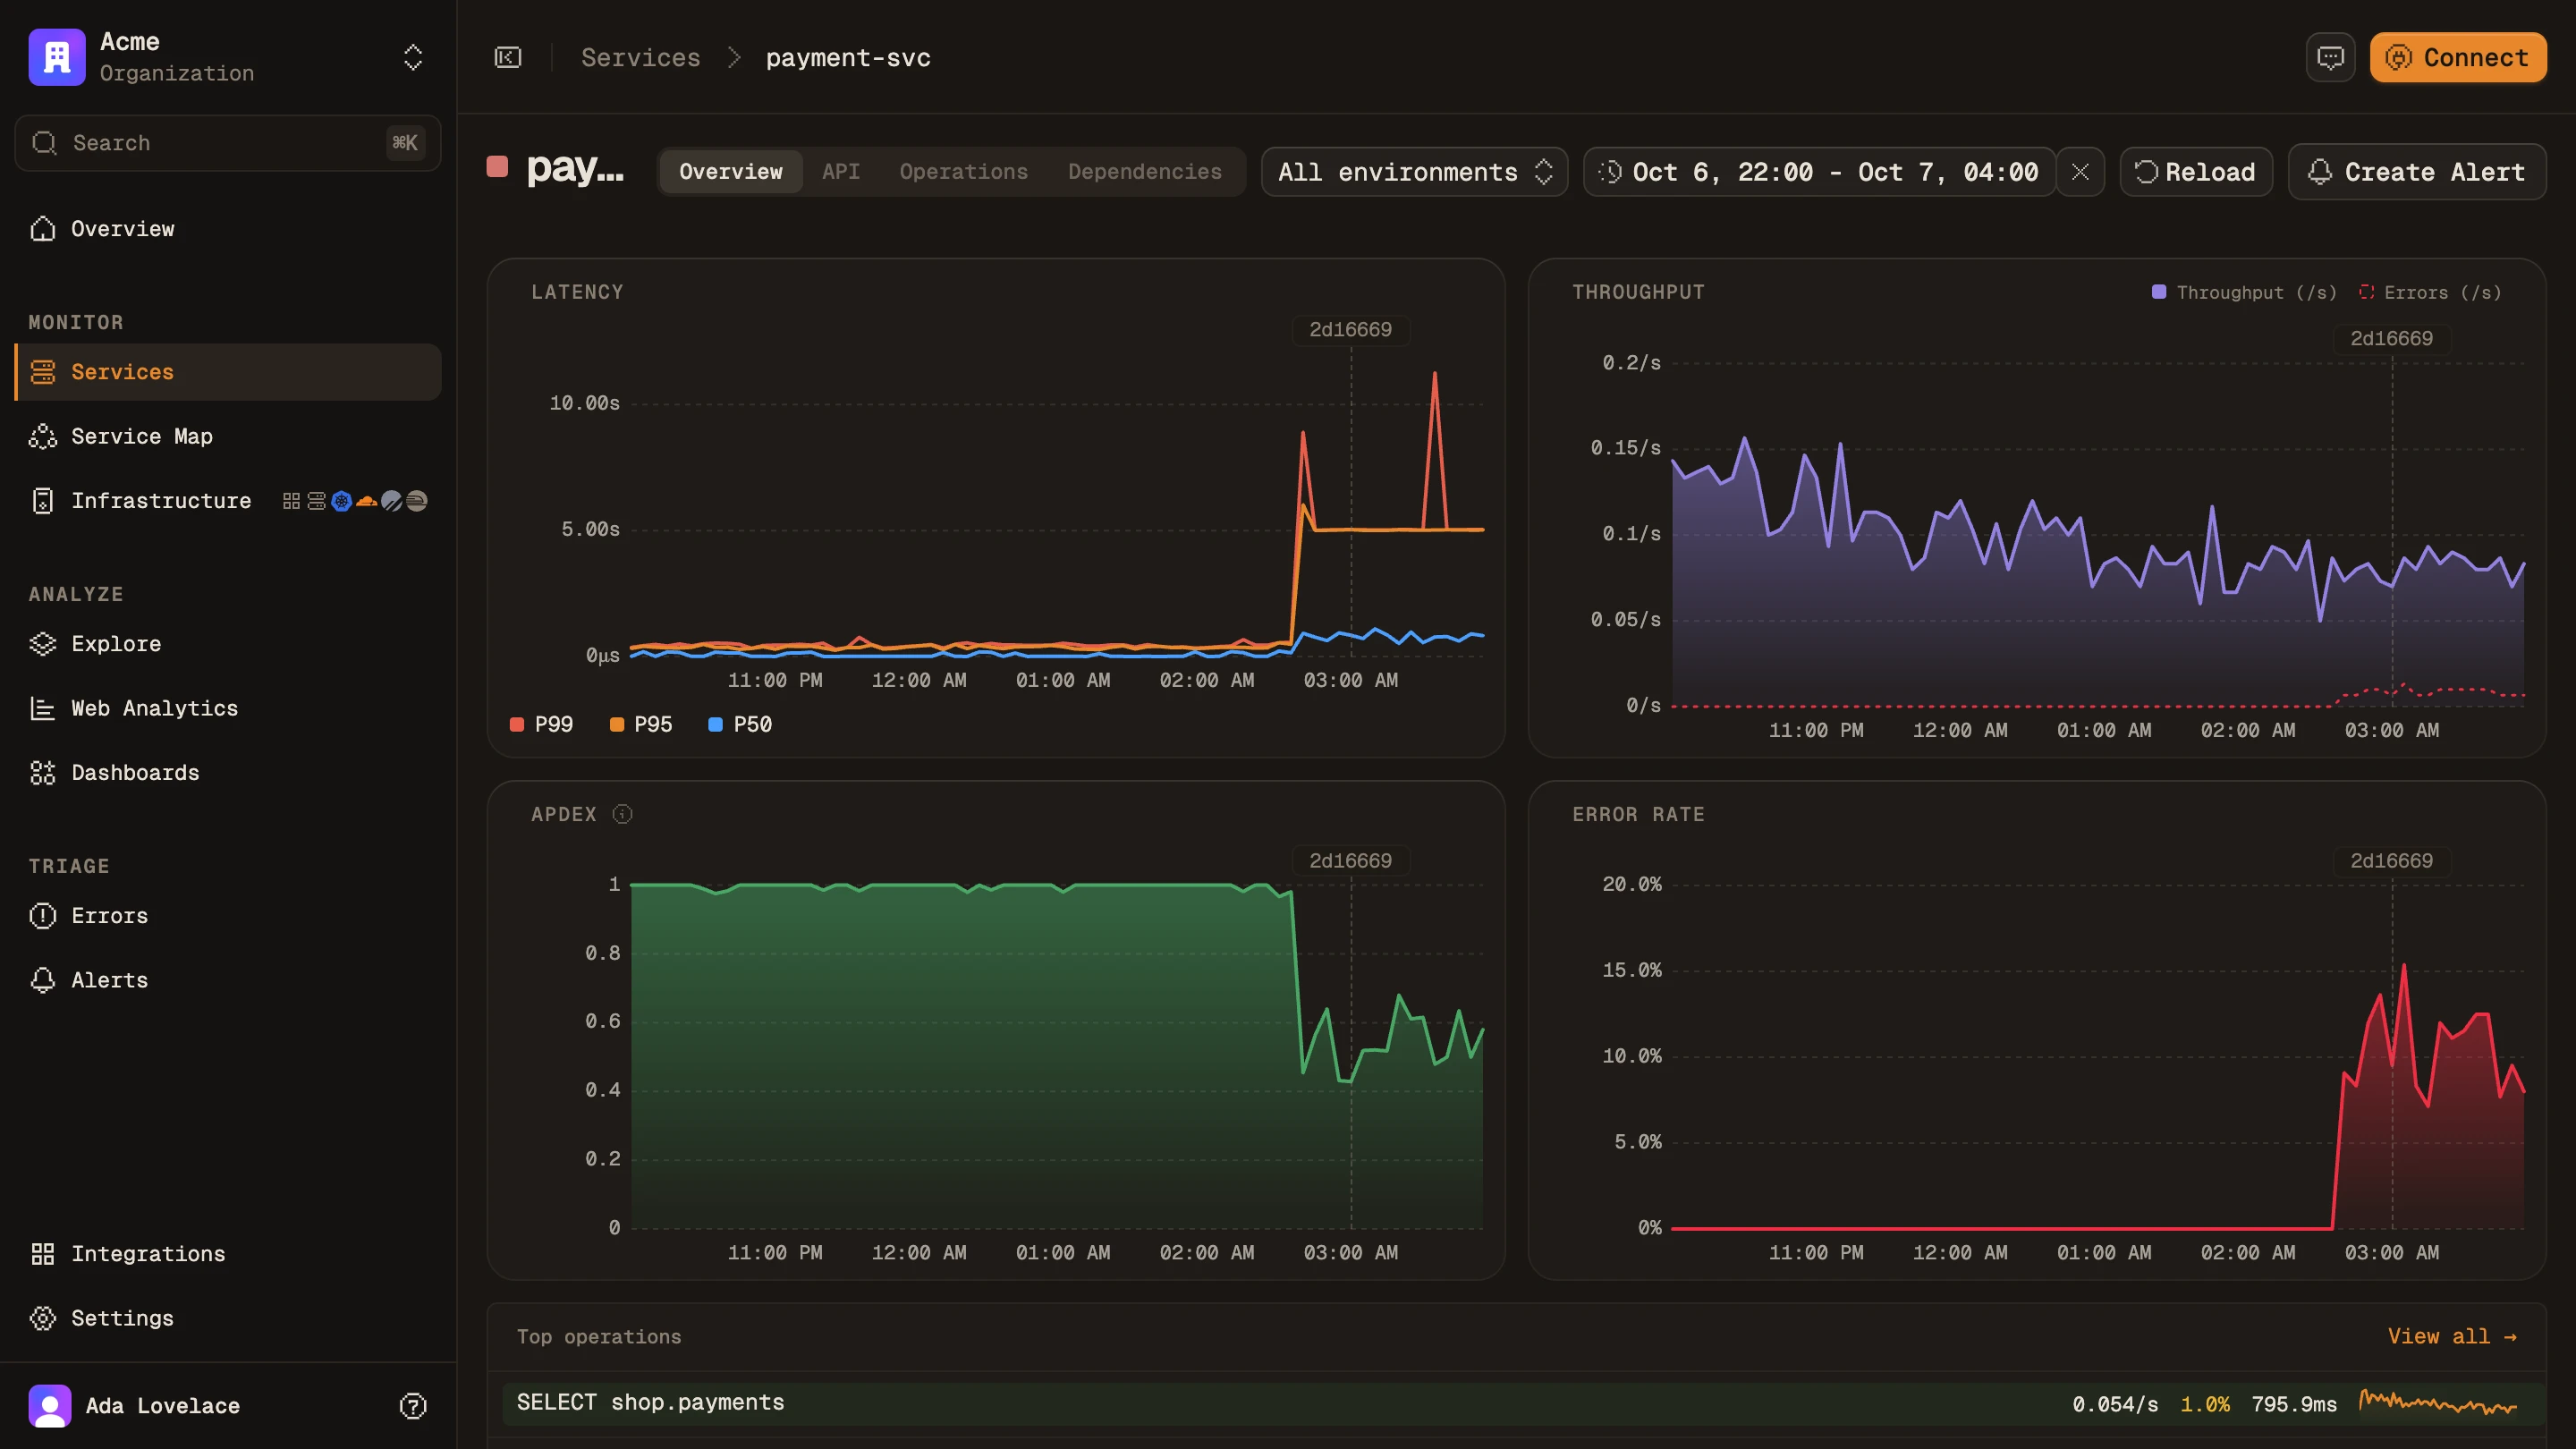Open Overview via home icon in sidebar
Image resolution: width=2576 pixels, height=1449 pixels.
tap(43, 229)
